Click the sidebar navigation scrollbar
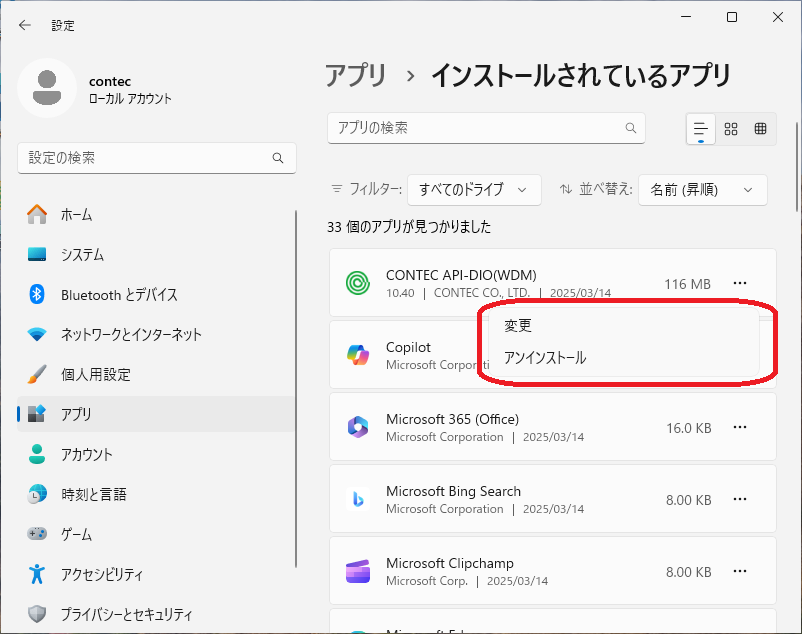Viewport: 802px width, 634px height. (x=296, y=389)
